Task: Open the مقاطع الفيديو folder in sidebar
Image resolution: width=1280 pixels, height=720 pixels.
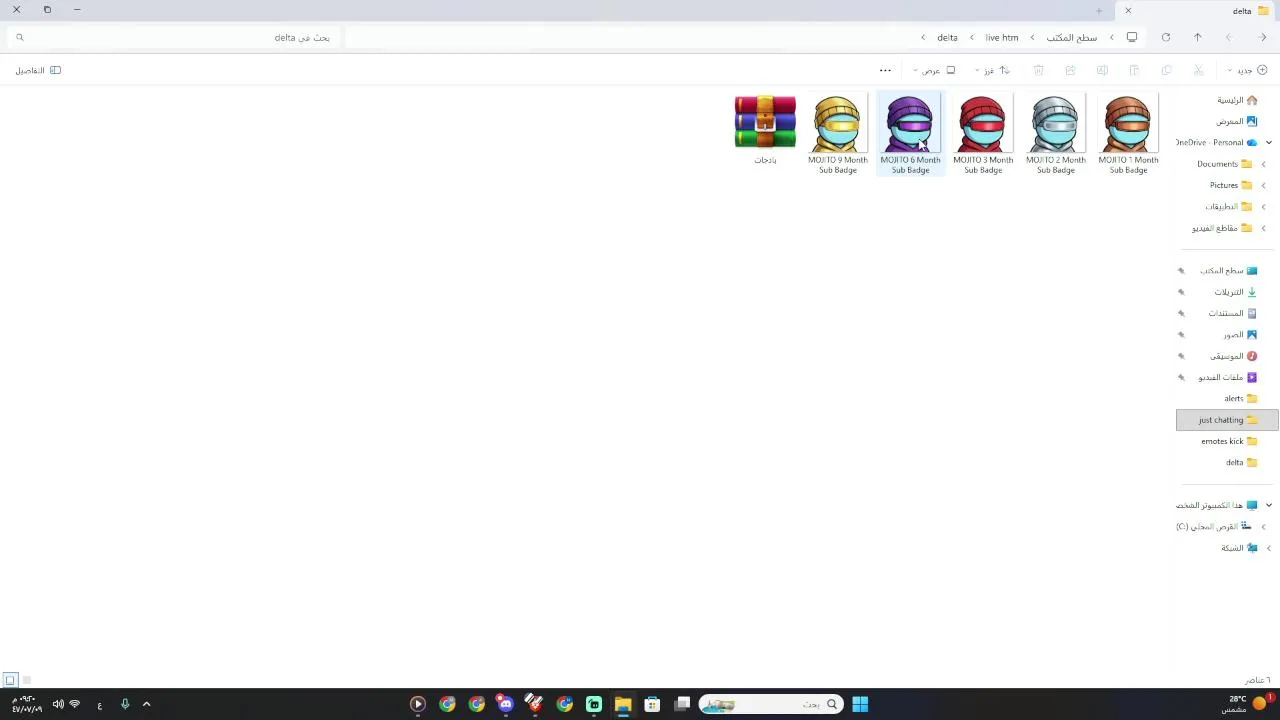Action: (x=1221, y=228)
